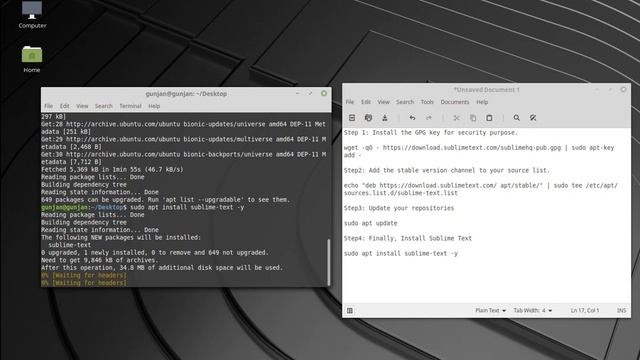Click the Cut scissors icon
Viewport: 640px width, 360px height.
[x=456, y=118]
